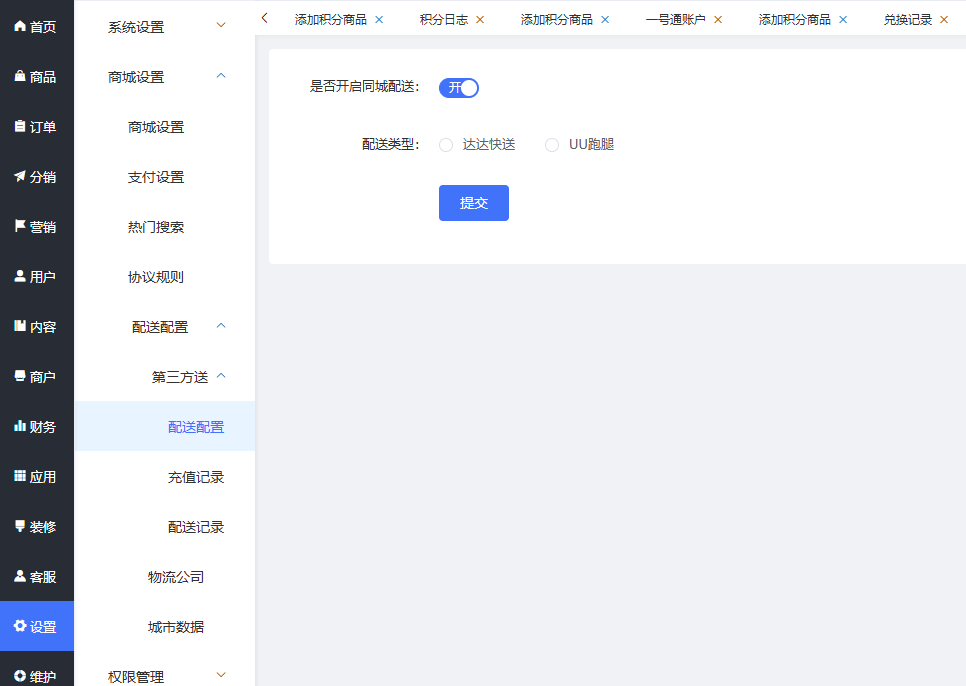Open the 财务 bar chart icon
Viewport: 966px width, 686px height.
click(20, 426)
